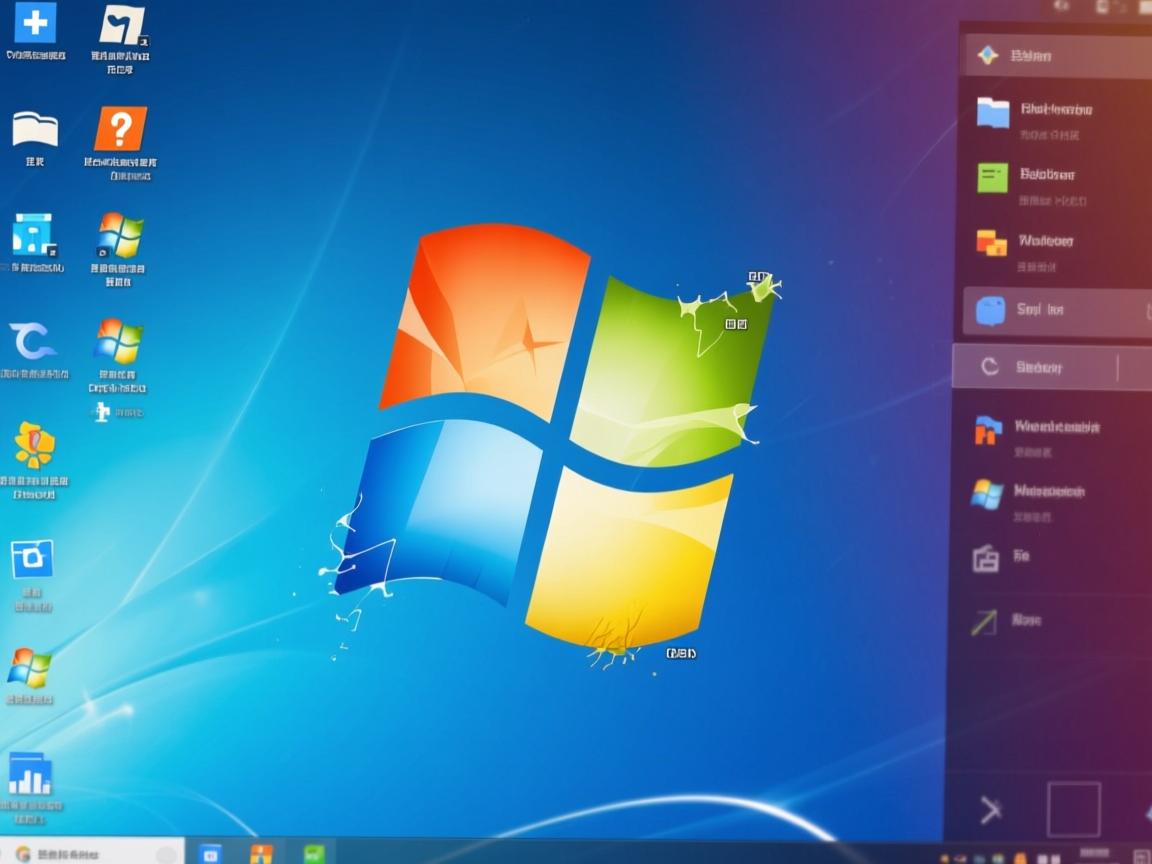Click the empty square button at panel bottom
The image size is (1152, 864).
1074,809
